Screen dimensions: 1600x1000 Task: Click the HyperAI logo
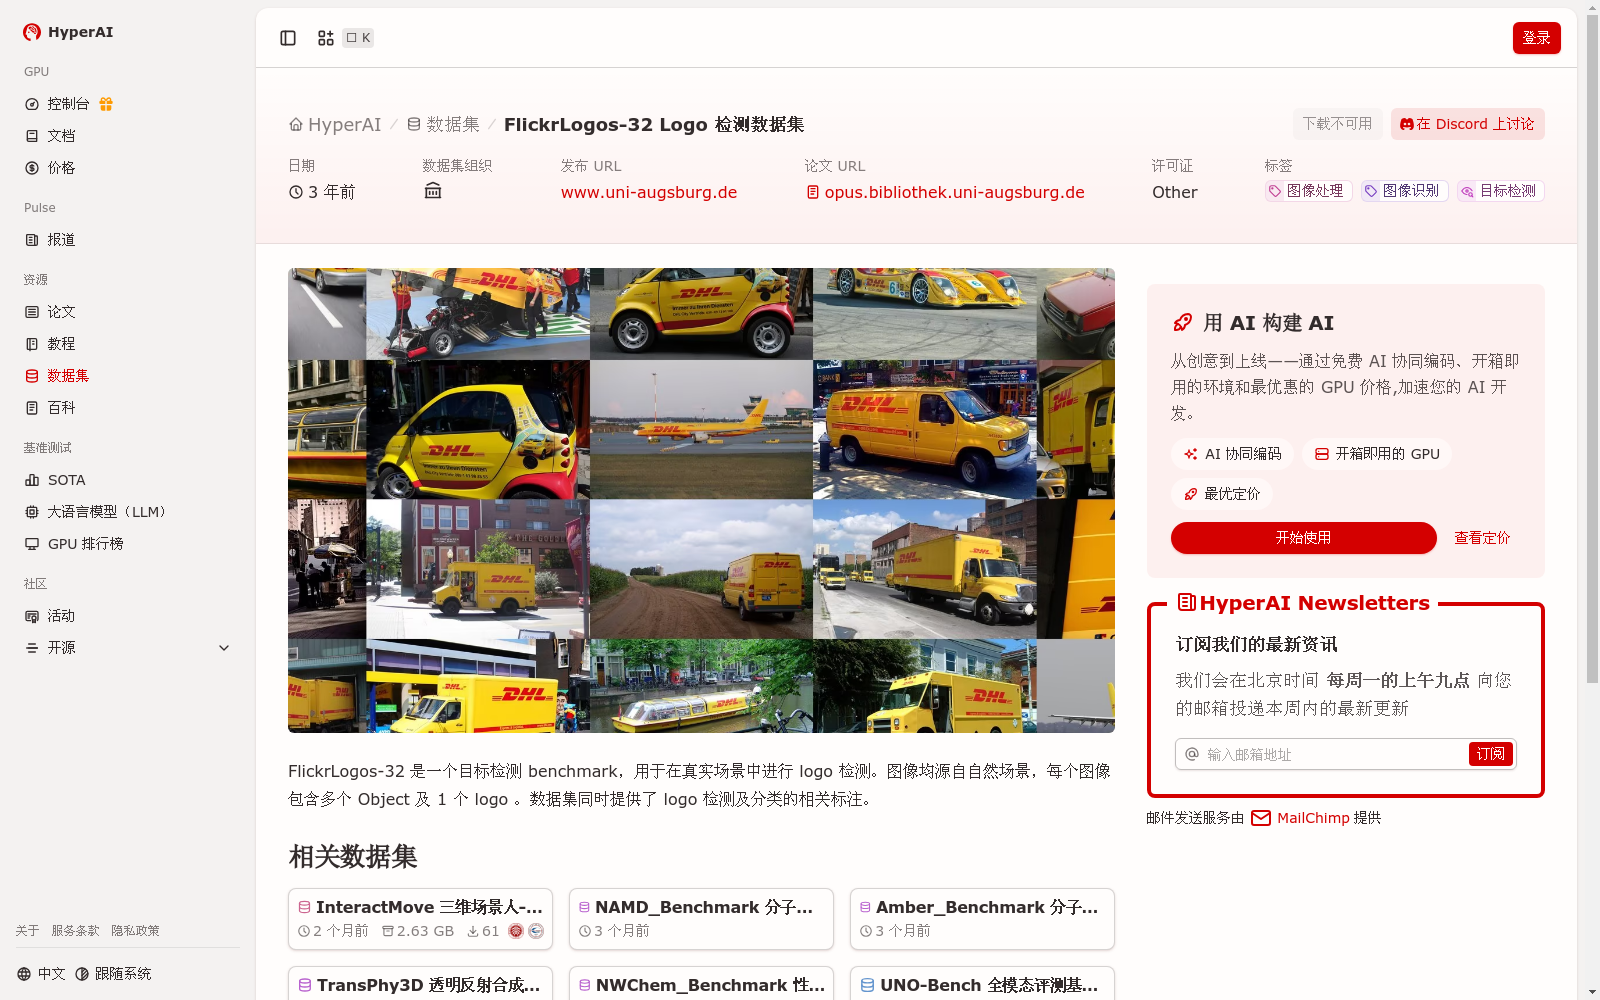coord(68,32)
